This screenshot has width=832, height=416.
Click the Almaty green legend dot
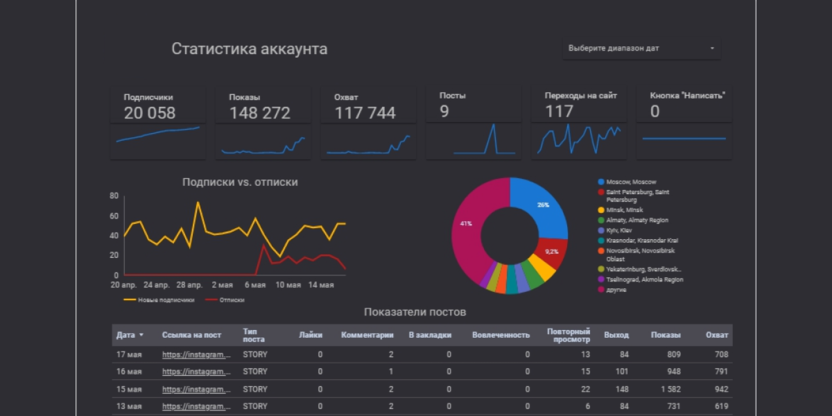[600, 220]
